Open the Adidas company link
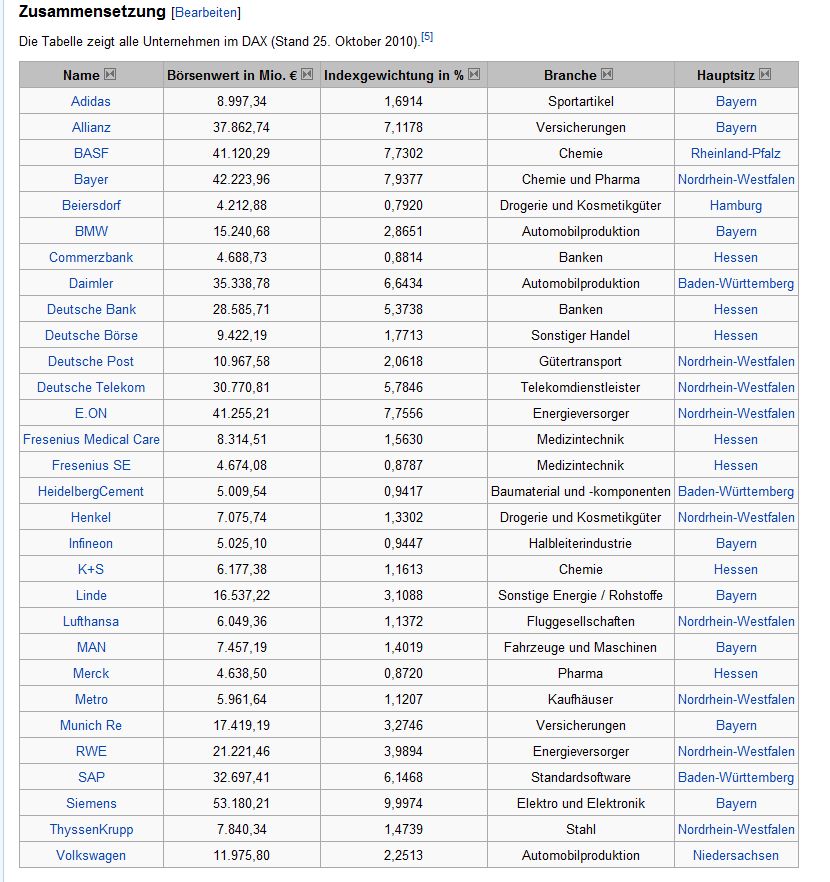The image size is (830, 882). click(x=91, y=101)
